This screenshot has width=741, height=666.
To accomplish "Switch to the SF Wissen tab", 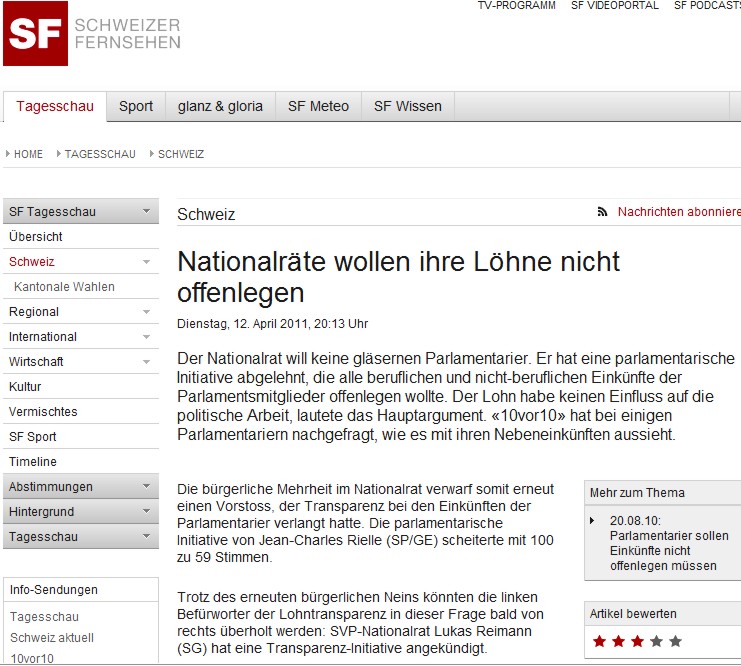I will pos(408,106).
